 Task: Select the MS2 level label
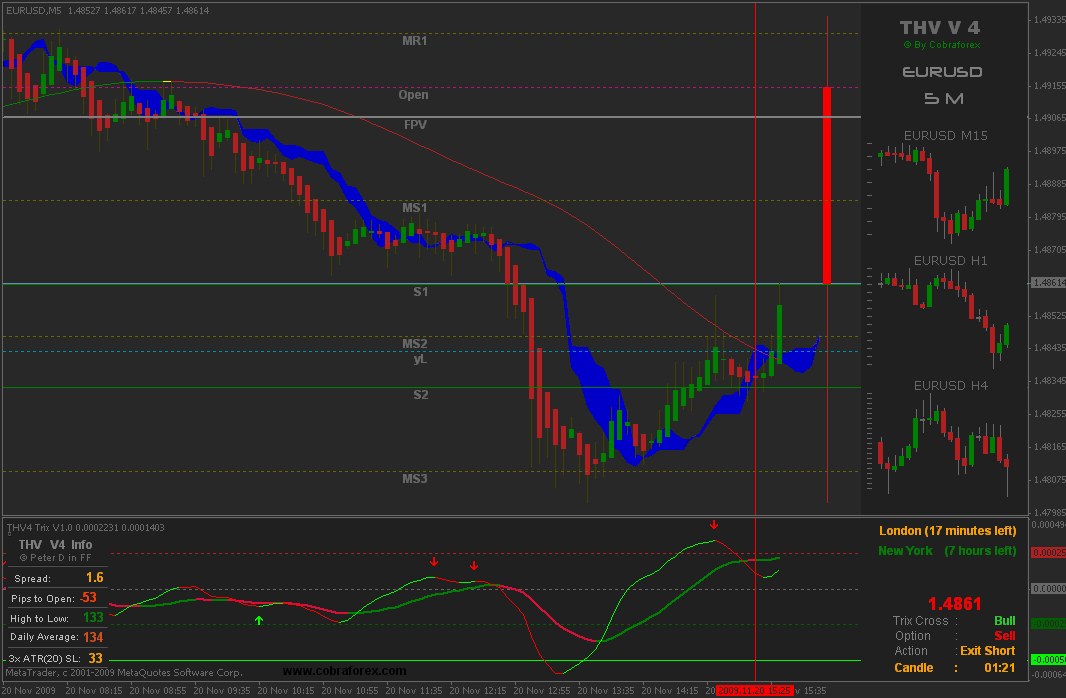(x=415, y=343)
